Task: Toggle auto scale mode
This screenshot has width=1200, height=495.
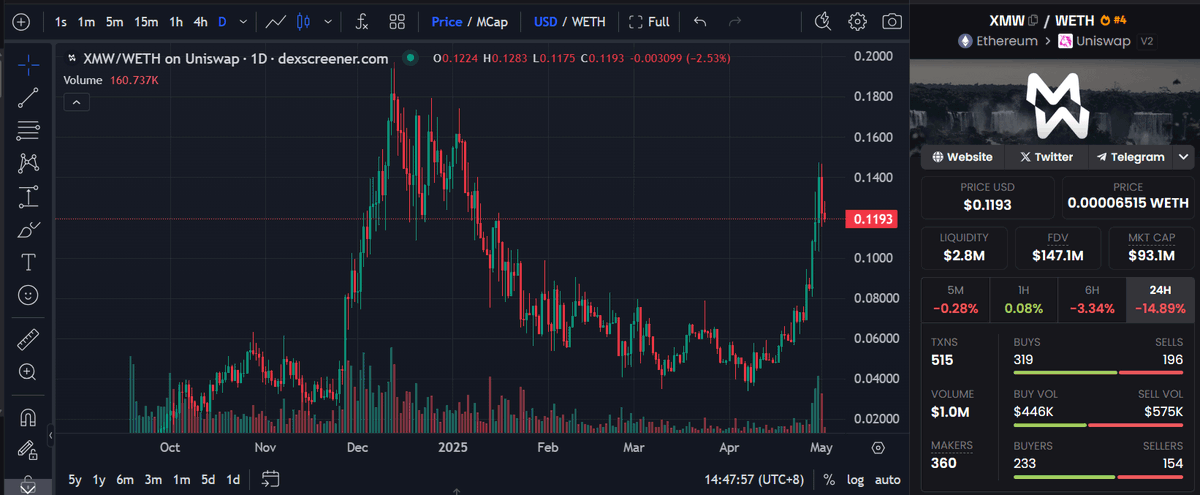Action: (888, 479)
